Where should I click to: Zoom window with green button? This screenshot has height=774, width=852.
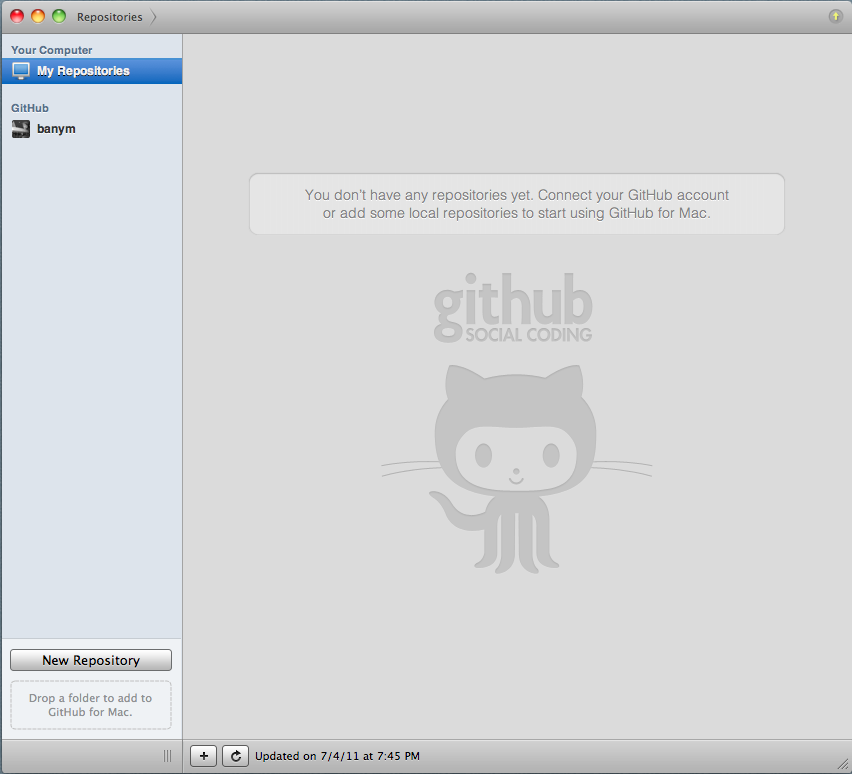click(59, 16)
